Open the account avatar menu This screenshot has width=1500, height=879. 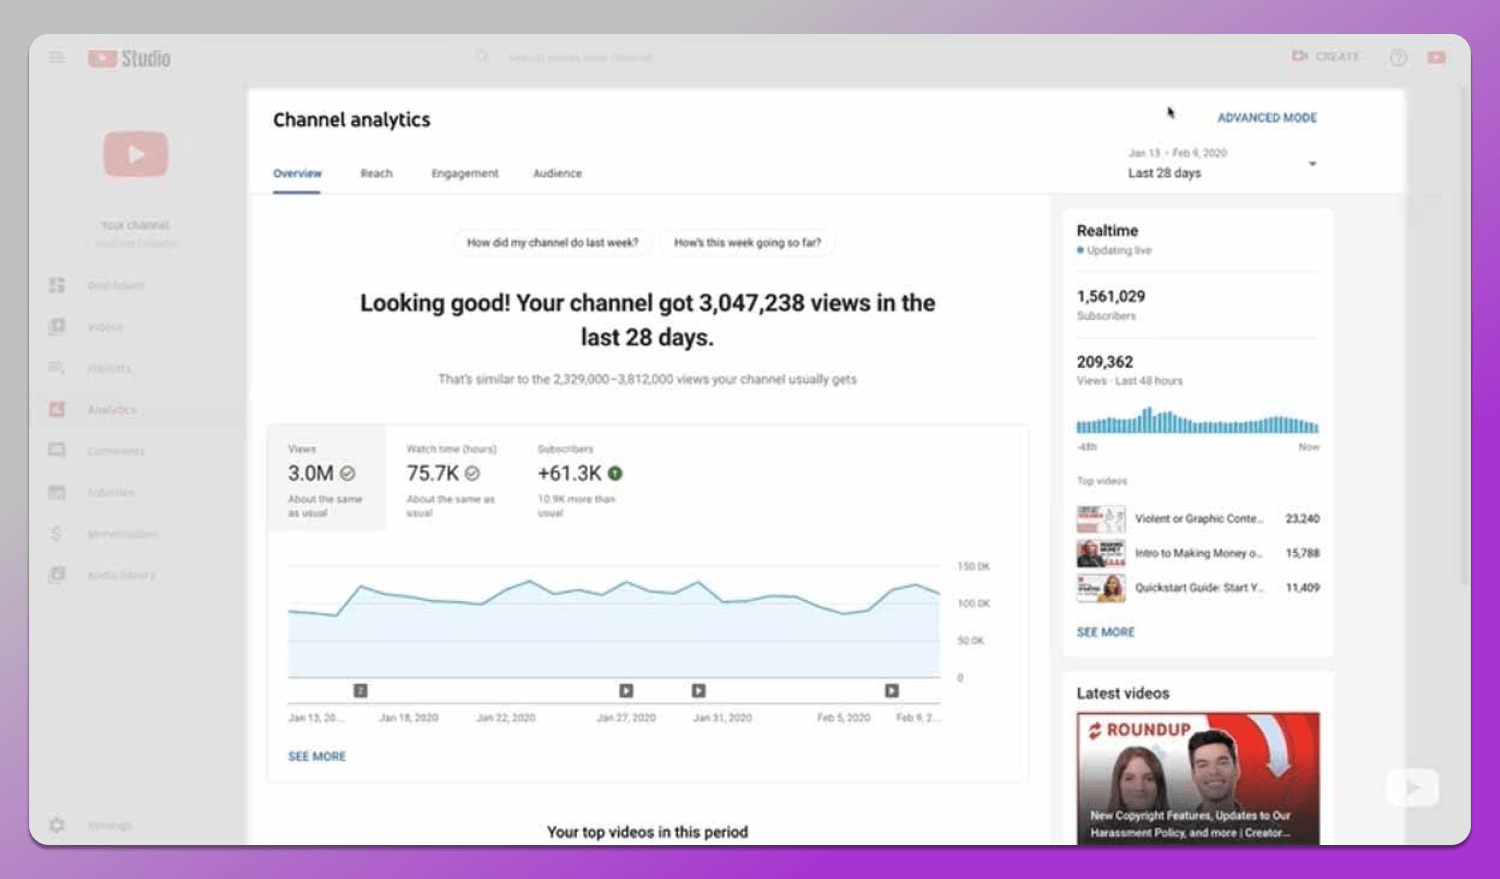click(1435, 57)
